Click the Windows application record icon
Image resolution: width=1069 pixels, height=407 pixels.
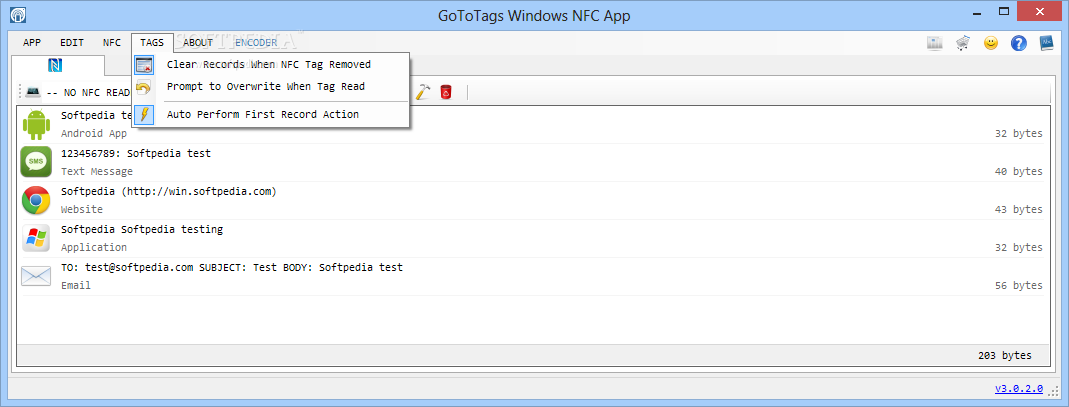(35, 238)
